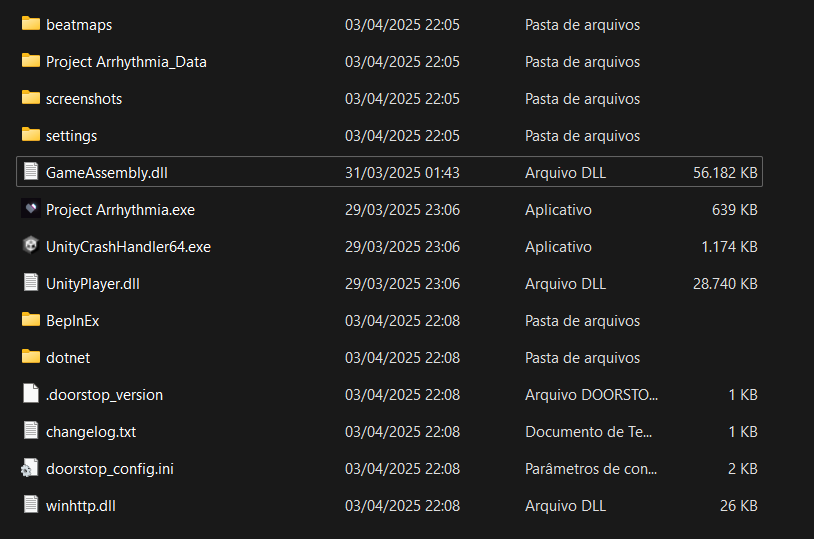Click the date 31/03/2025 01:43
Viewport: 814px width, 539px height.
(402, 172)
